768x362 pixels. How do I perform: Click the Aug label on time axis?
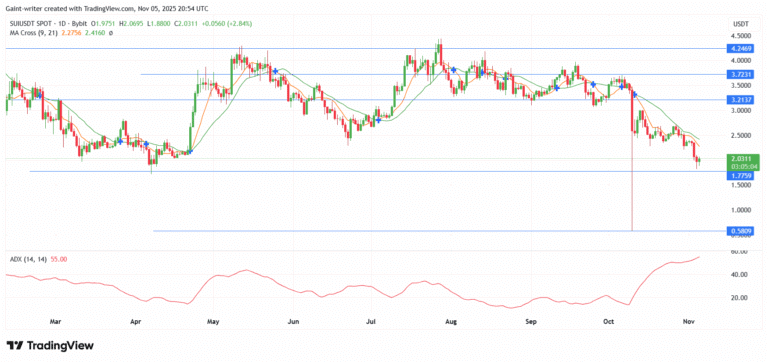(451, 322)
